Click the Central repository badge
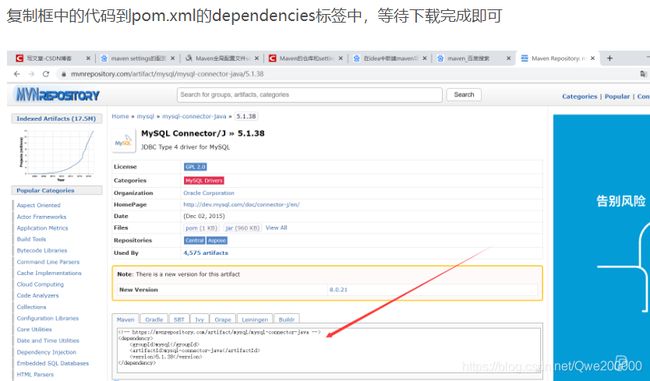Image resolution: width=650 pixels, height=381 pixels. coord(194,240)
